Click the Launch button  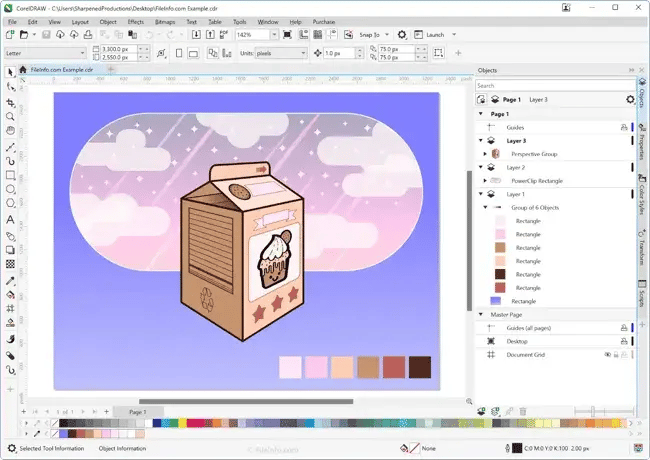pos(435,34)
